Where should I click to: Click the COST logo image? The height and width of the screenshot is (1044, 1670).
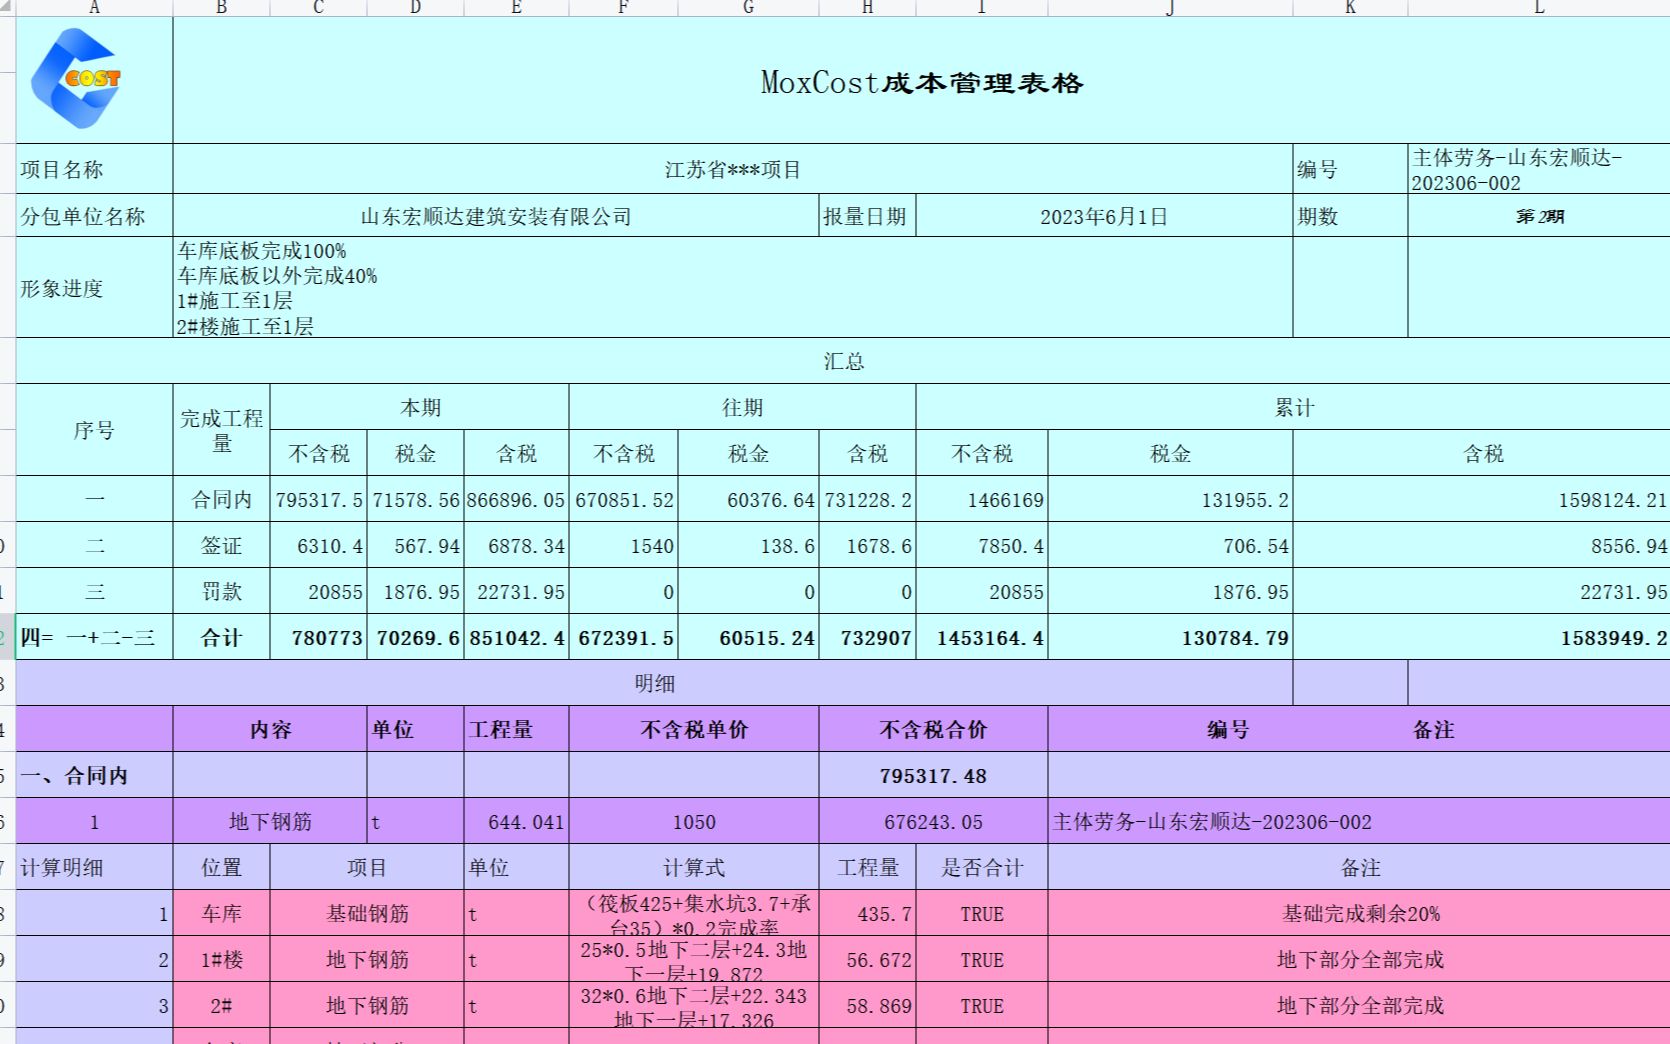(76, 78)
